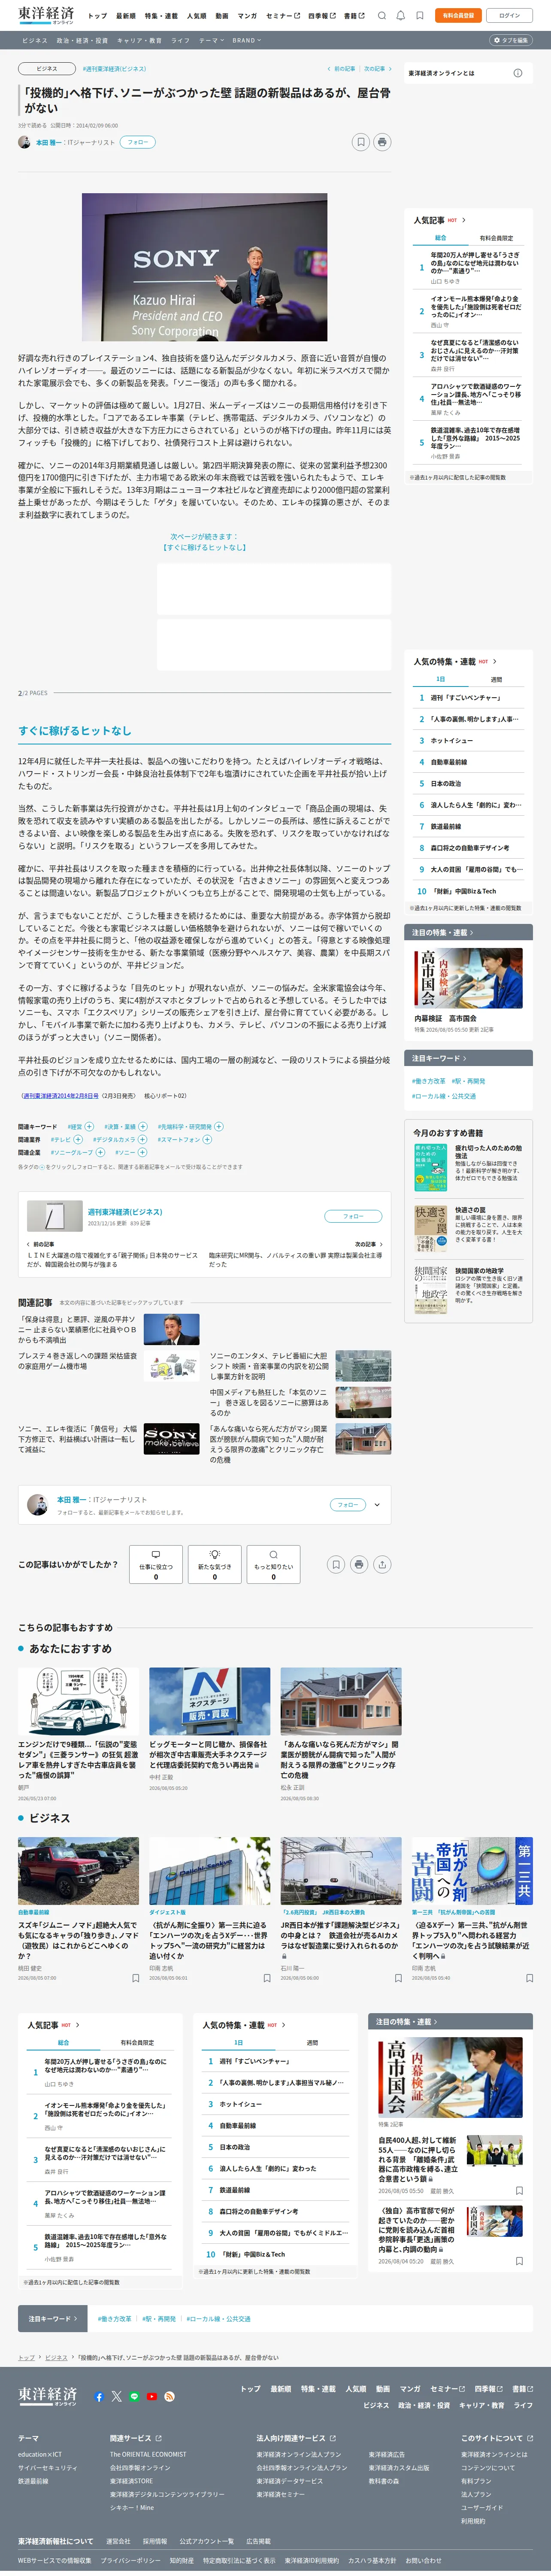The image size is (551, 2576).
Task: Switch to the 有料会員限定 tab in sidebar 人気記事
Action: 496,238
